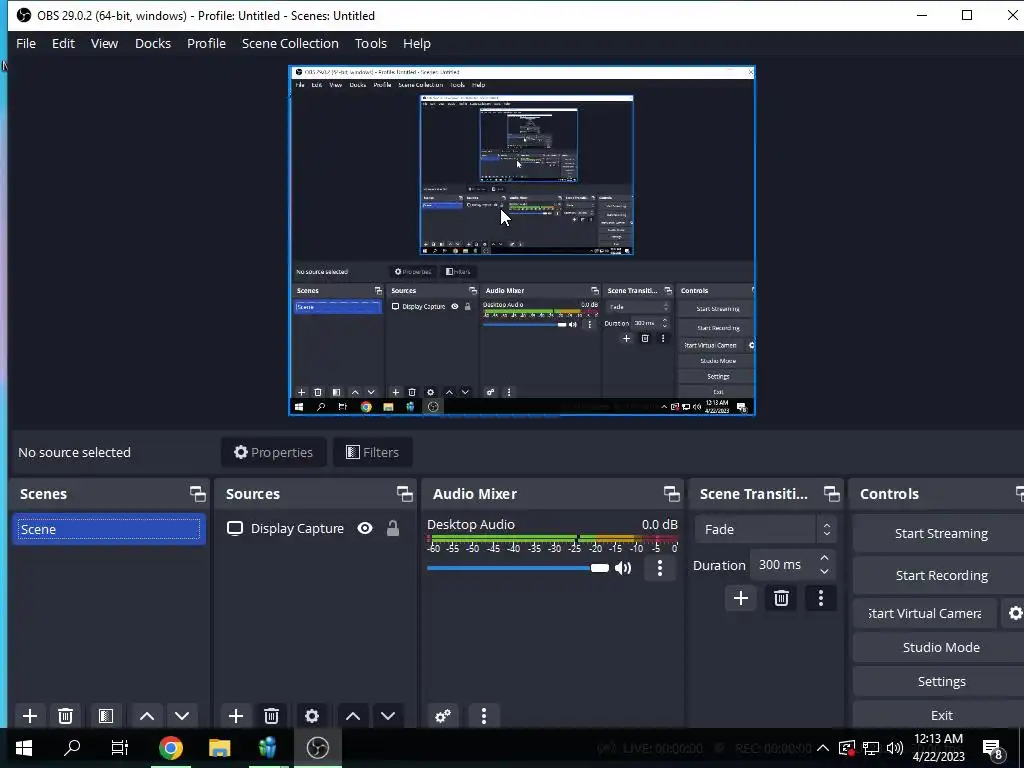Screen dimensions: 1024x768
Task: Open the Edit menu
Action: [x=63, y=43]
